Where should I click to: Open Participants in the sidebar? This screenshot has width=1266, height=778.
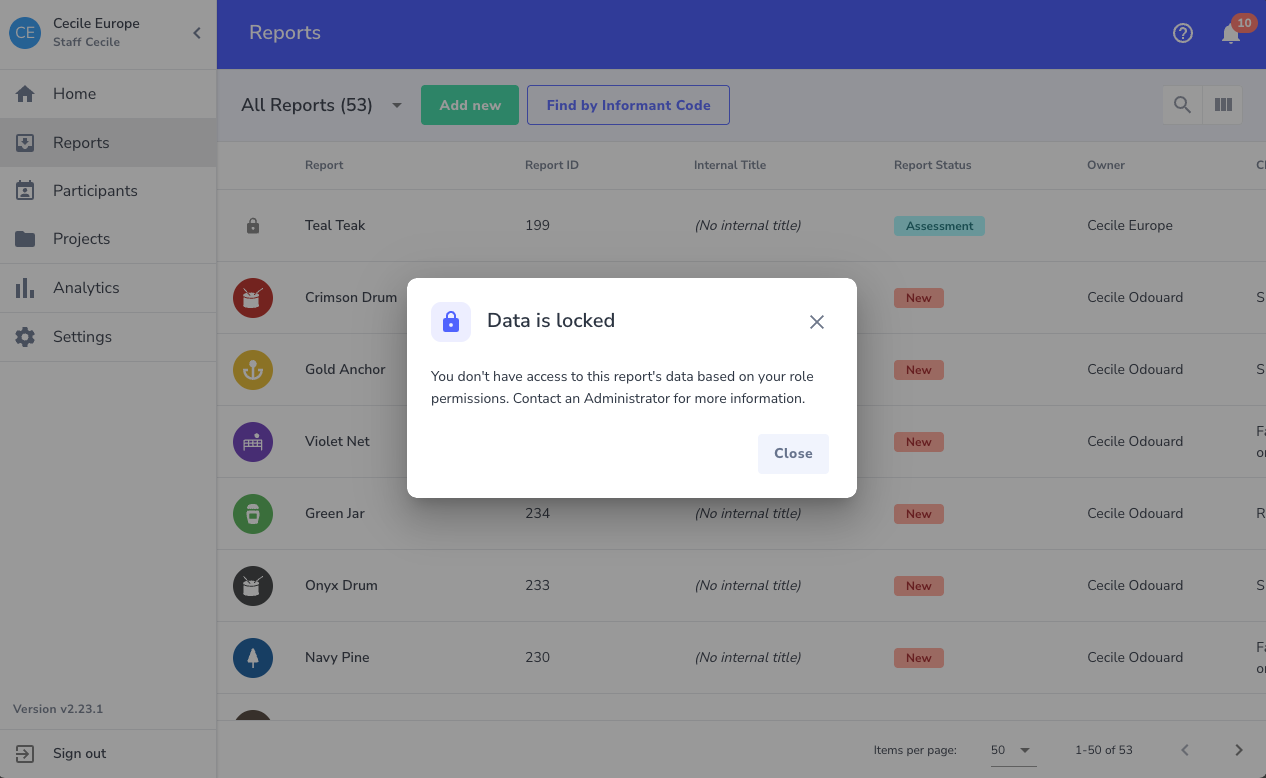tap(95, 191)
